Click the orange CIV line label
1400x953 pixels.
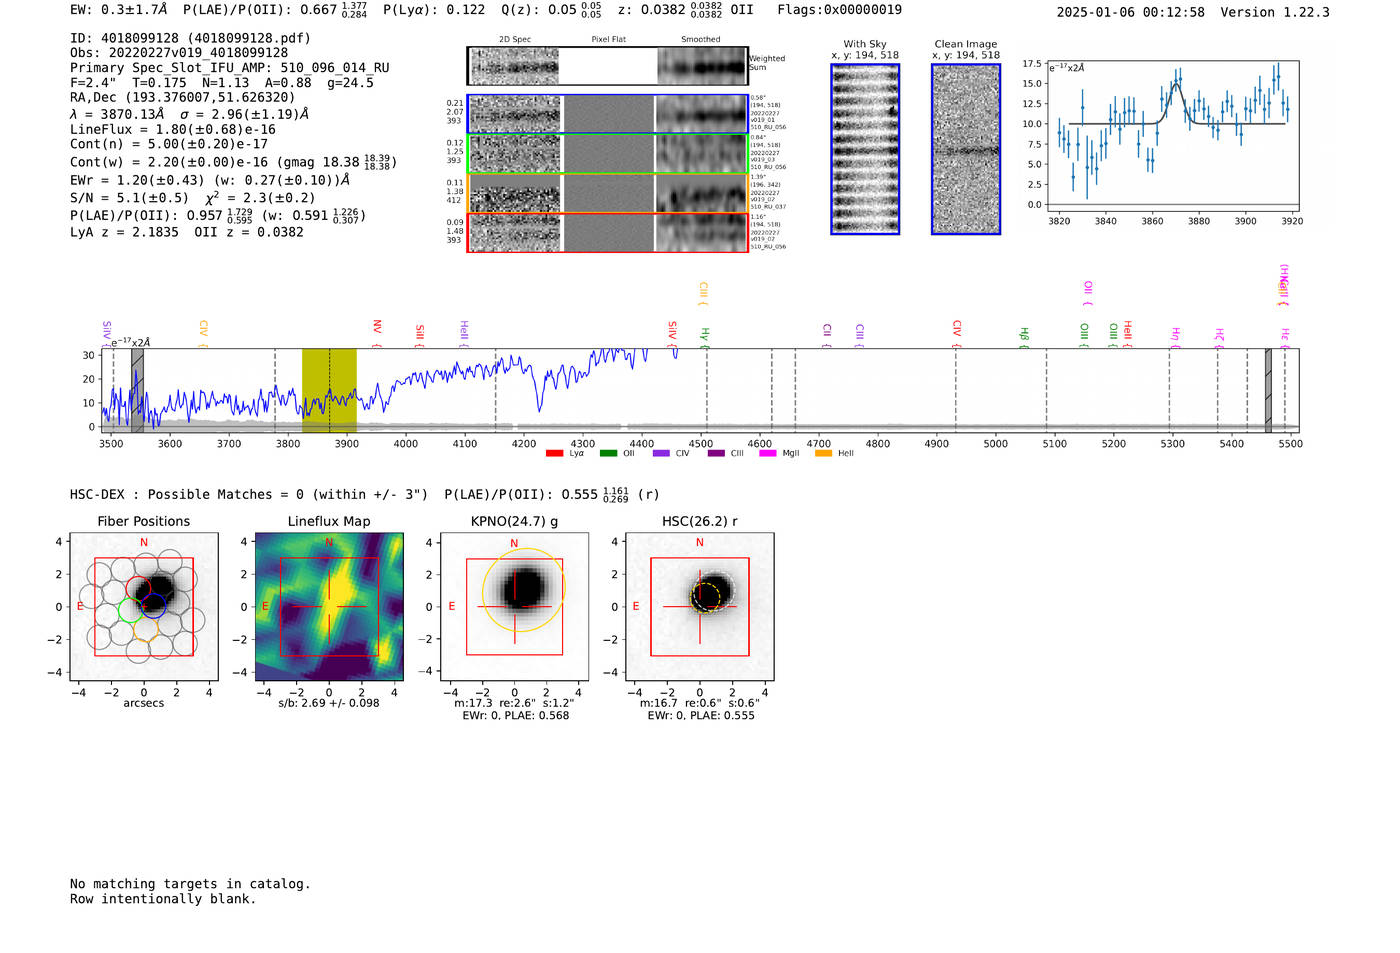(203, 333)
